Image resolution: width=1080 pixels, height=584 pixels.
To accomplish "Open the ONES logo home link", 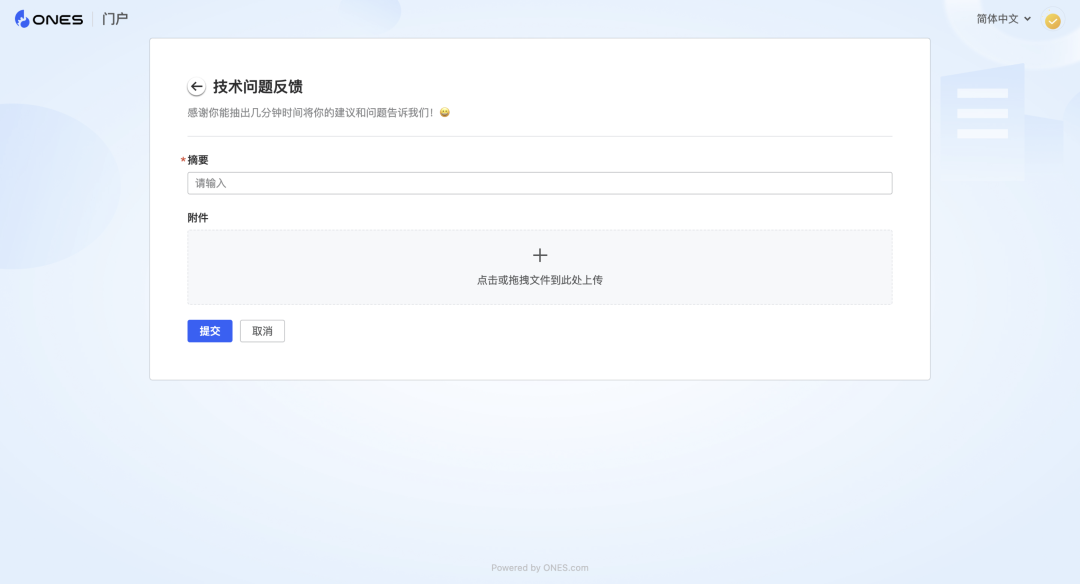I will coord(49,19).
